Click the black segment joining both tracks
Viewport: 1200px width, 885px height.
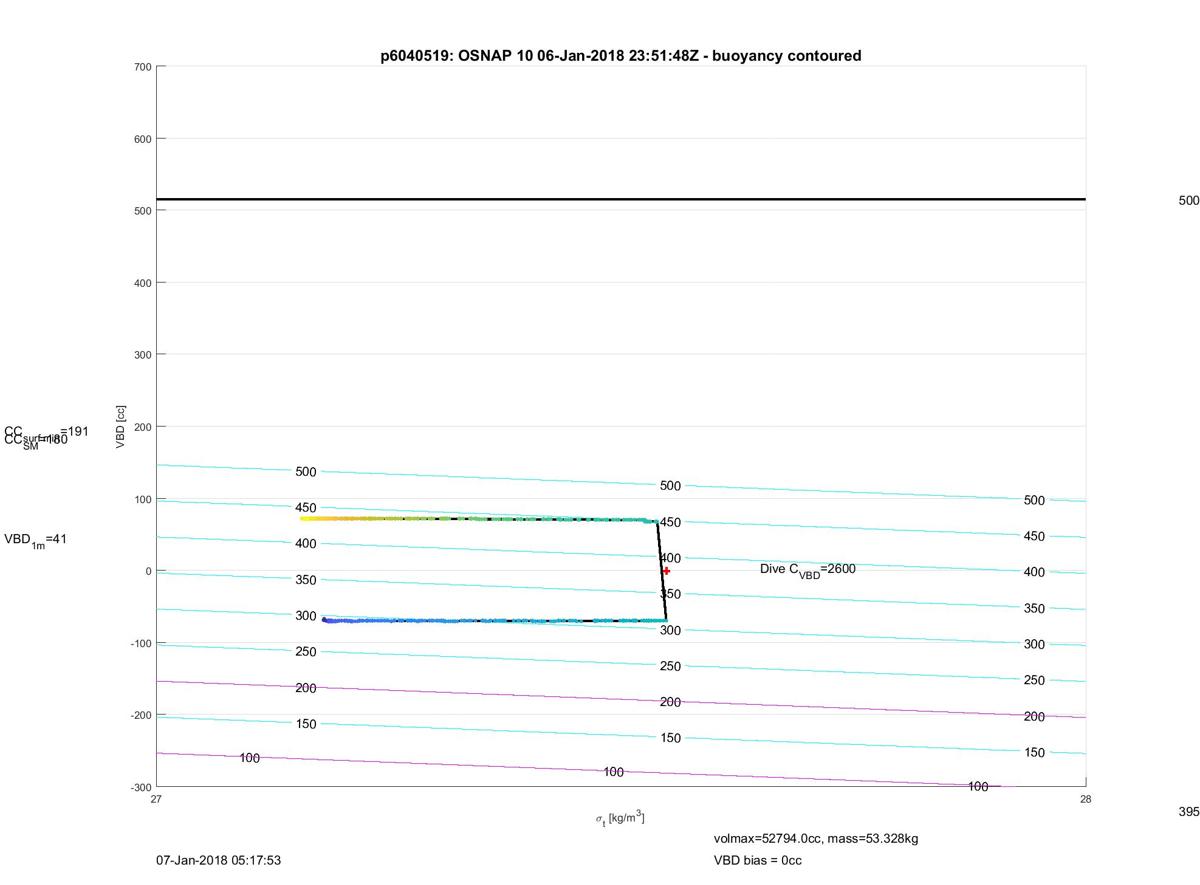tap(662, 571)
